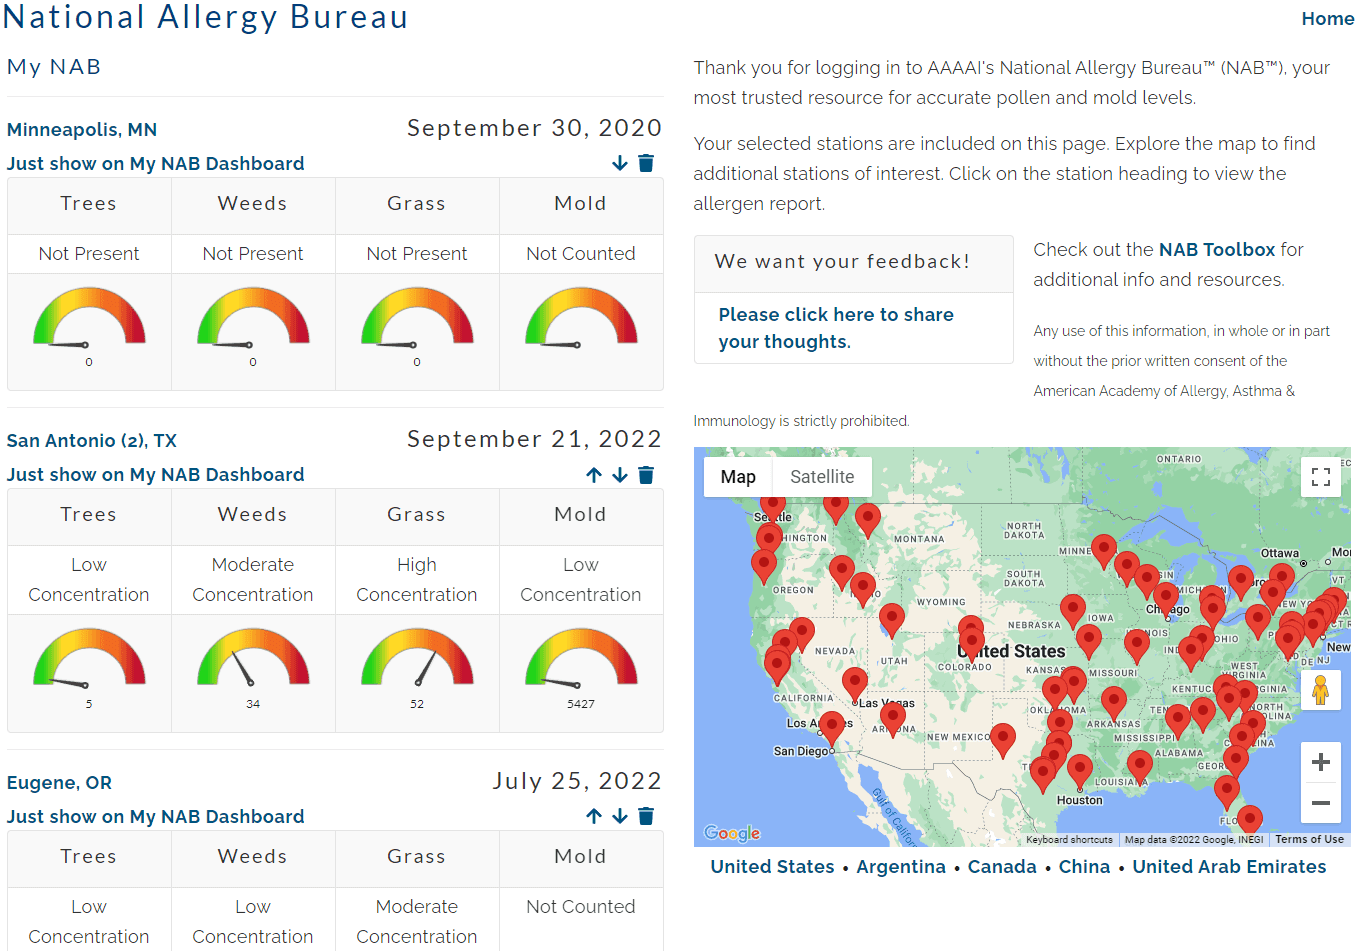
Task: Click the map pin in Minnesota
Action: click(1104, 550)
